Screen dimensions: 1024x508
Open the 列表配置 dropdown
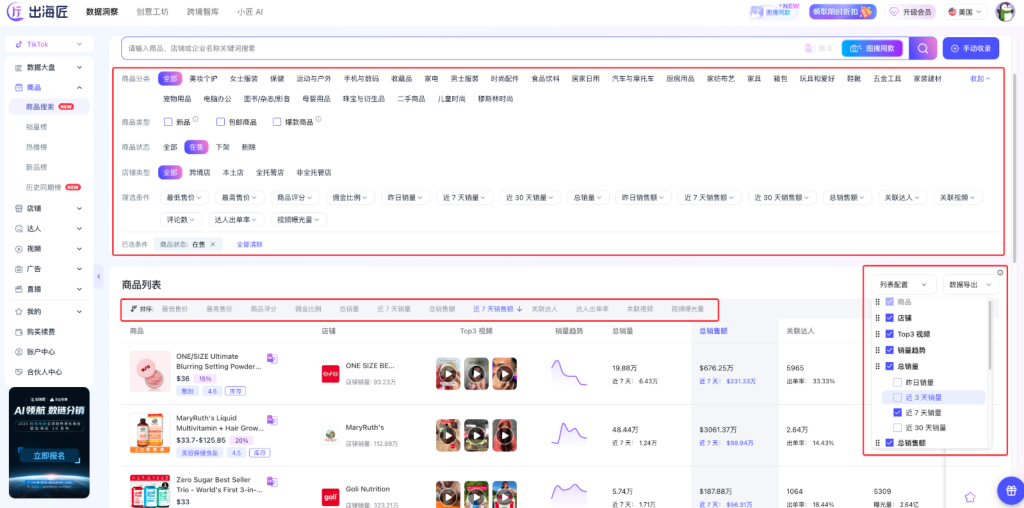click(902, 285)
